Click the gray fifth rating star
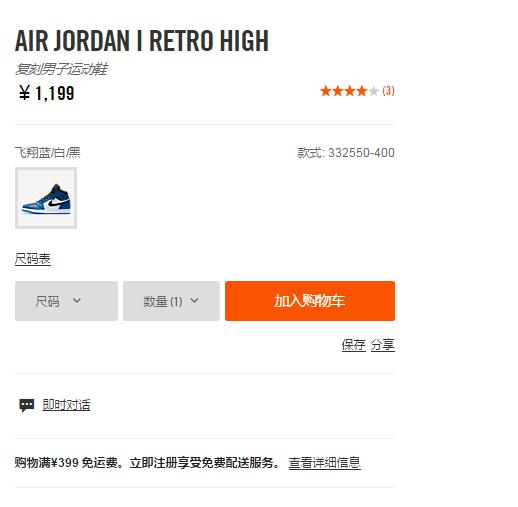The height and width of the screenshot is (507, 518). pos(373,91)
